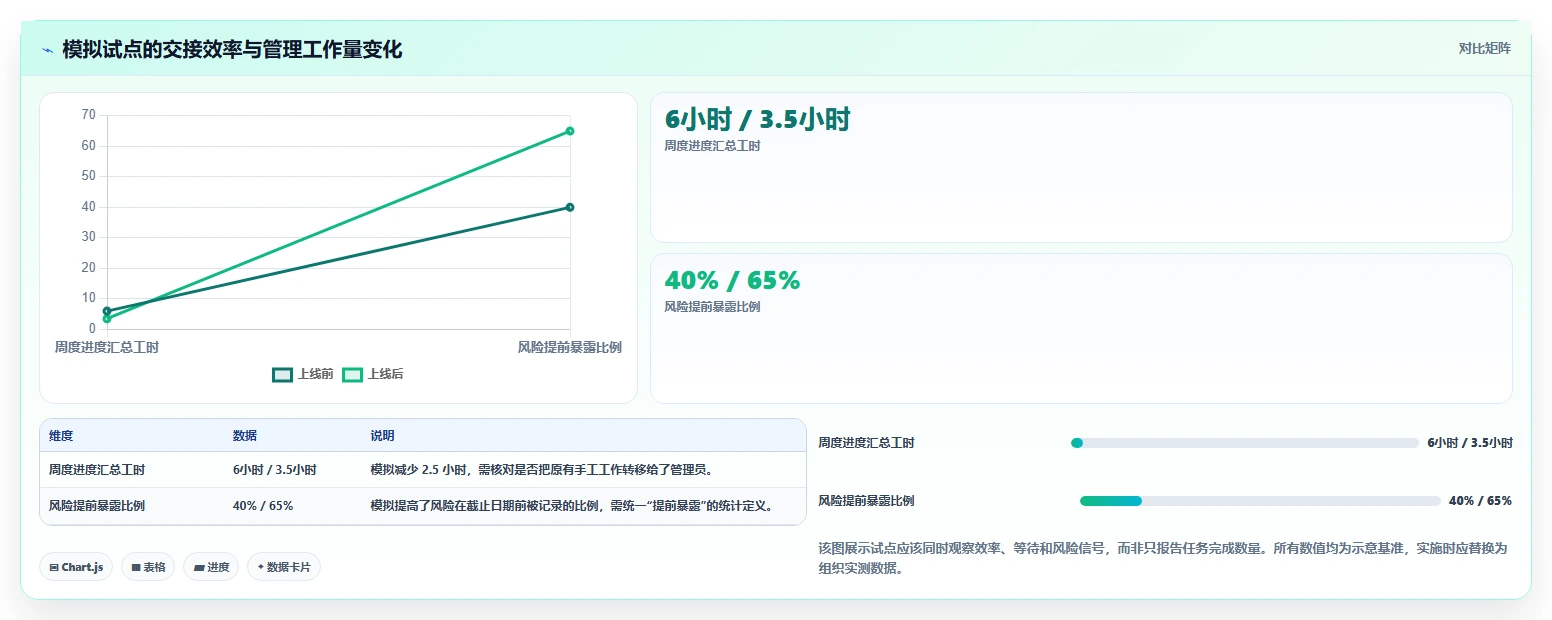Click the footnote paragraph starting 该图展示试点

pos(1162,559)
